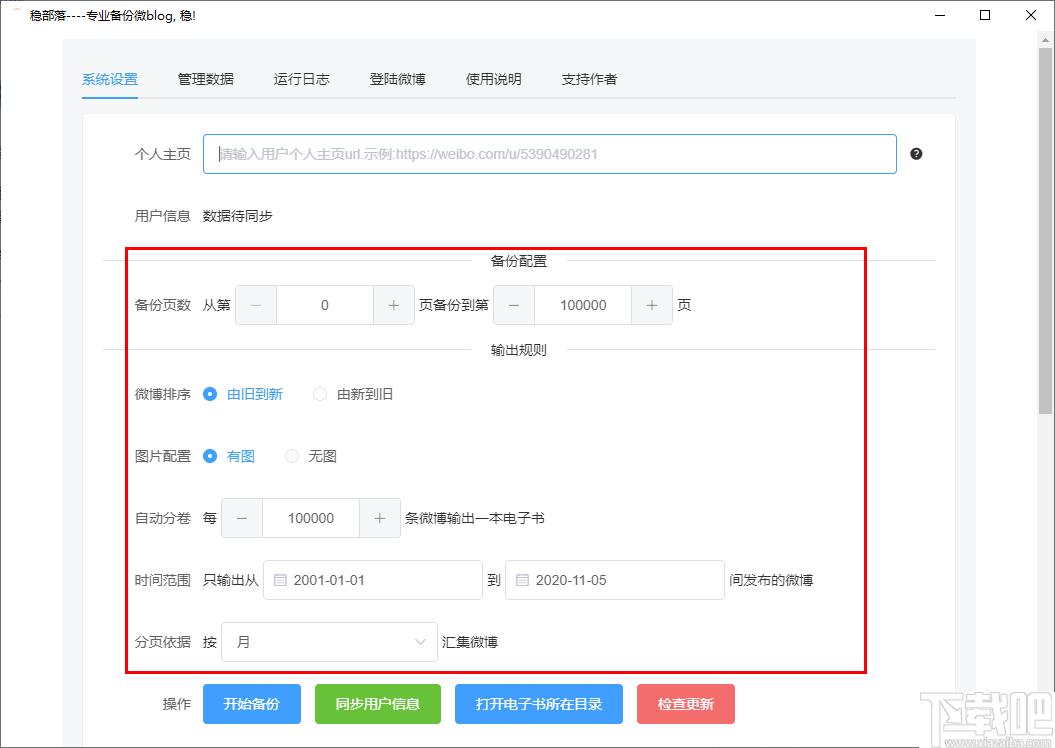1055x748 pixels.
Task: Click the 开始备份 button
Action: point(252,704)
